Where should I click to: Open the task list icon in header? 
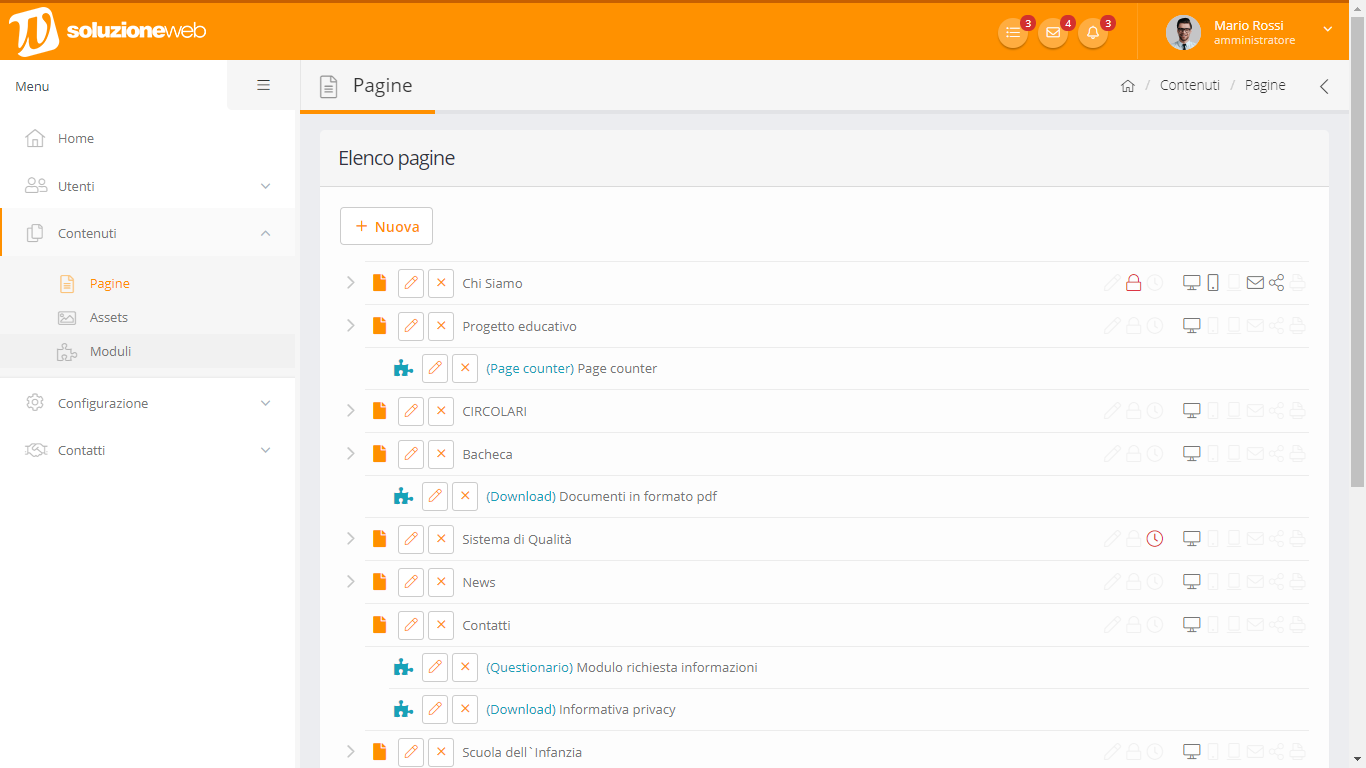coord(1013,33)
